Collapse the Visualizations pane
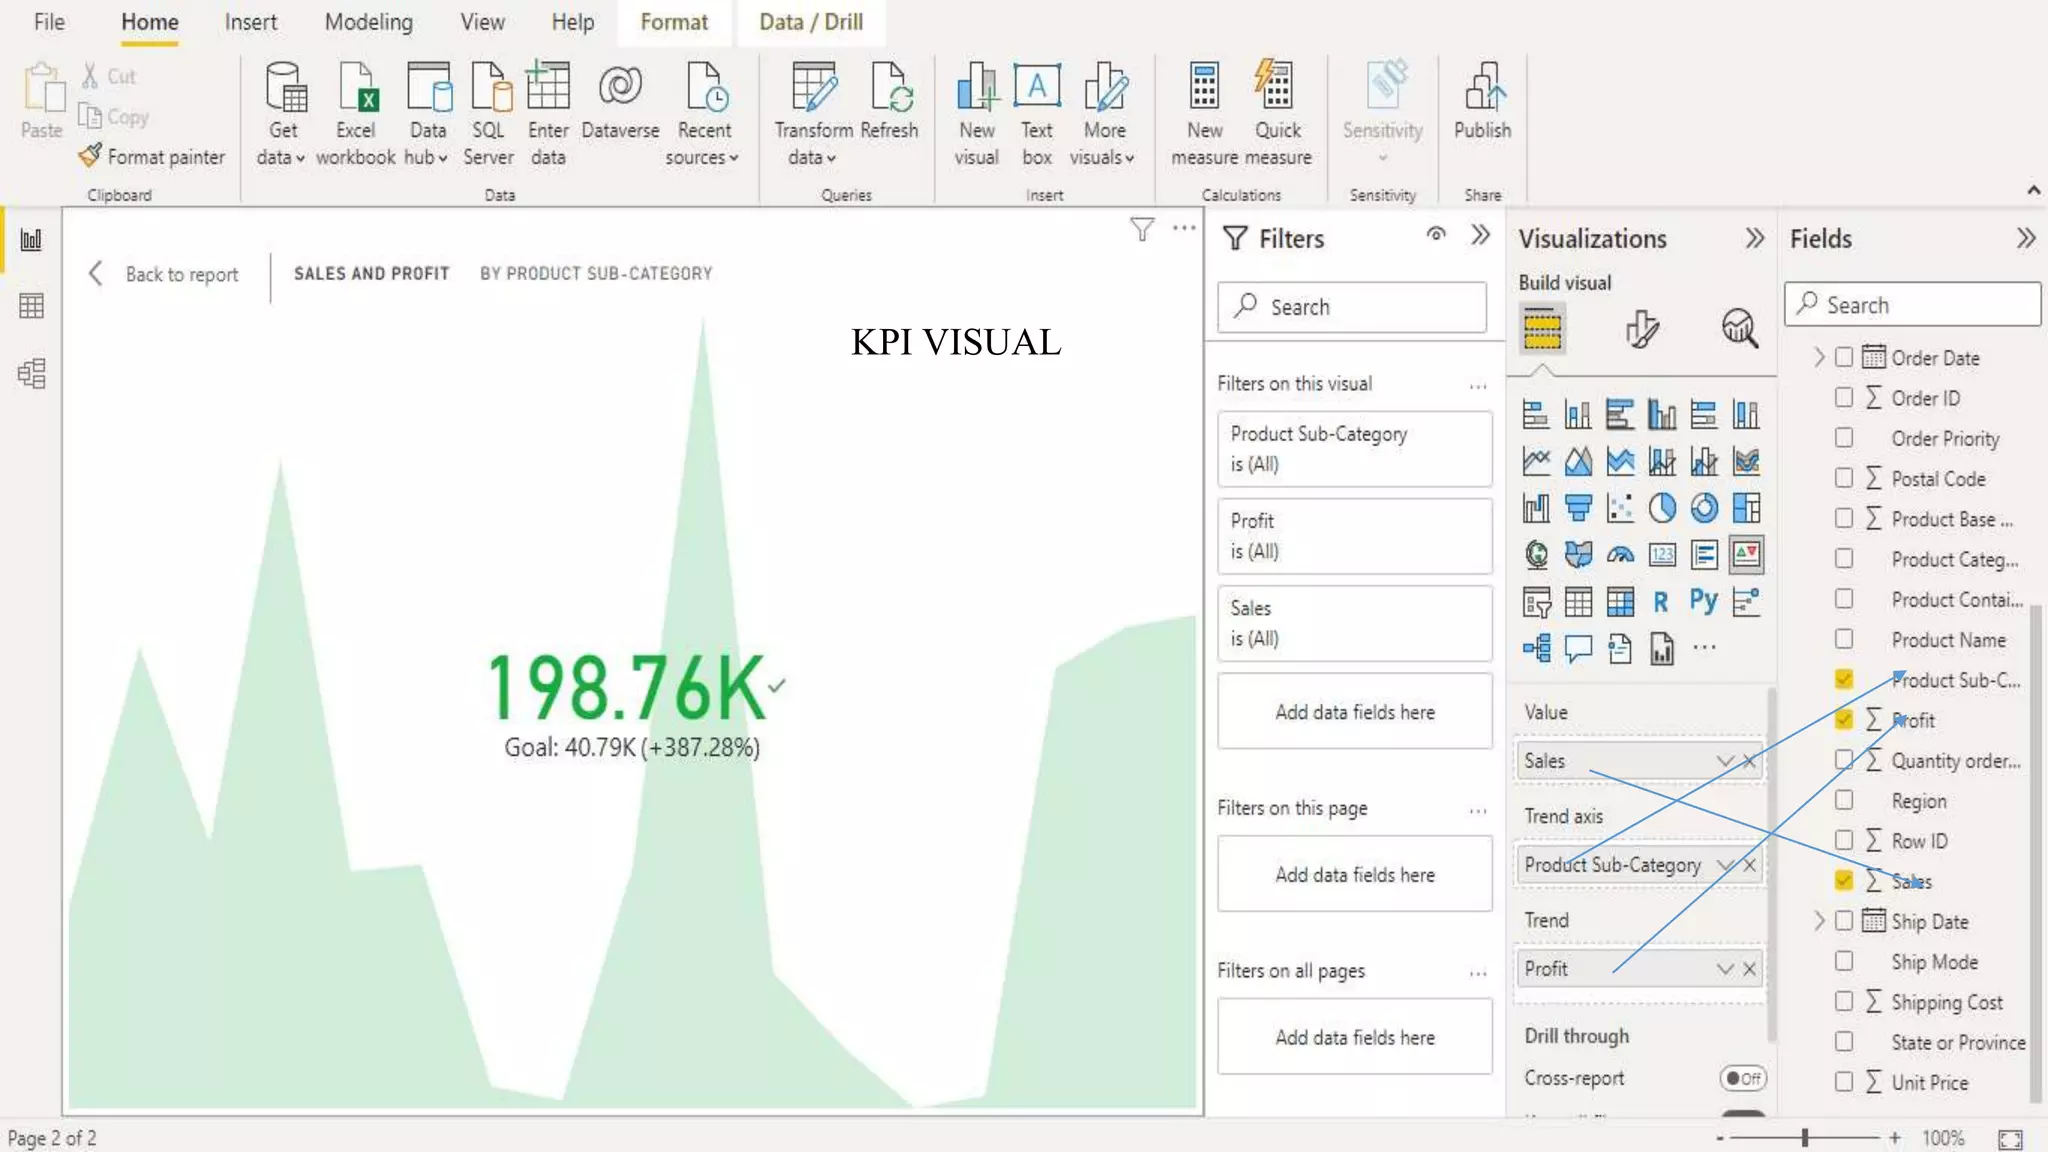Image resolution: width=2048 pixels, height=1152 pixels. [1755, 238]
